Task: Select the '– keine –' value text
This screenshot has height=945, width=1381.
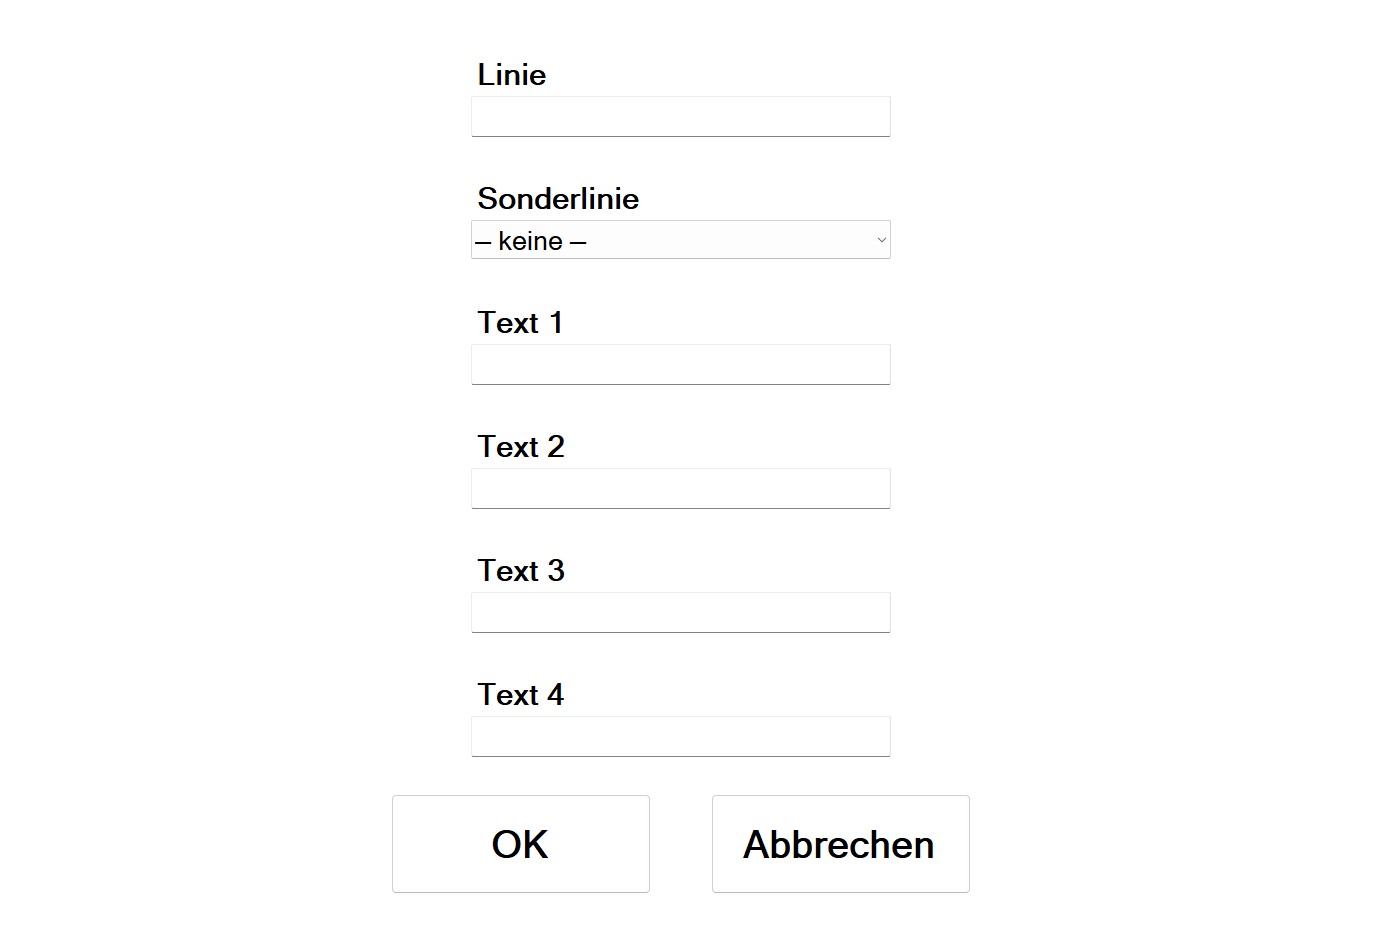Action: coord(531,242)
